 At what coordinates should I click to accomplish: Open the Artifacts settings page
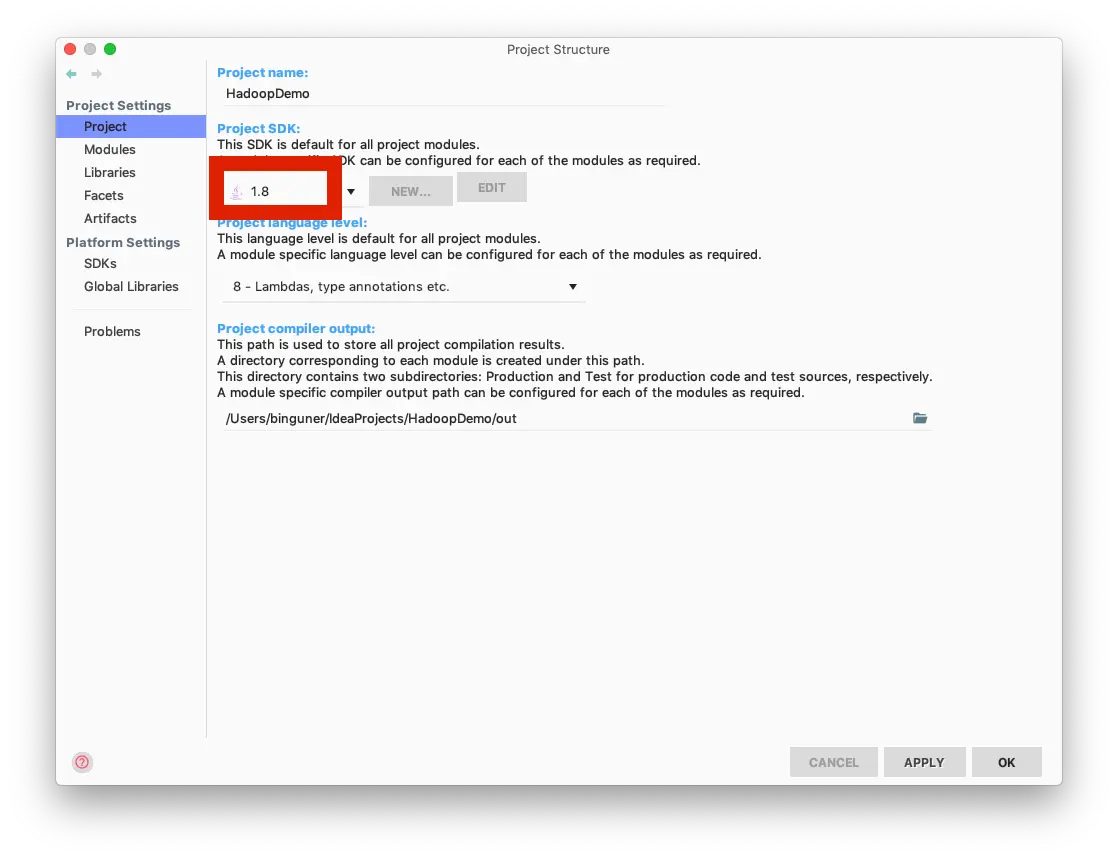[x=110, y=218]
